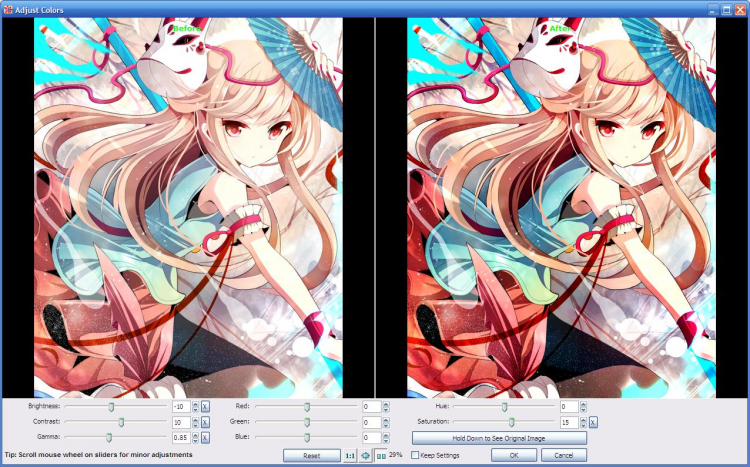The width and height of the screenshot is (750, 467).
Task: Click the Saturation field showing 15
Action: pos(570,422)
